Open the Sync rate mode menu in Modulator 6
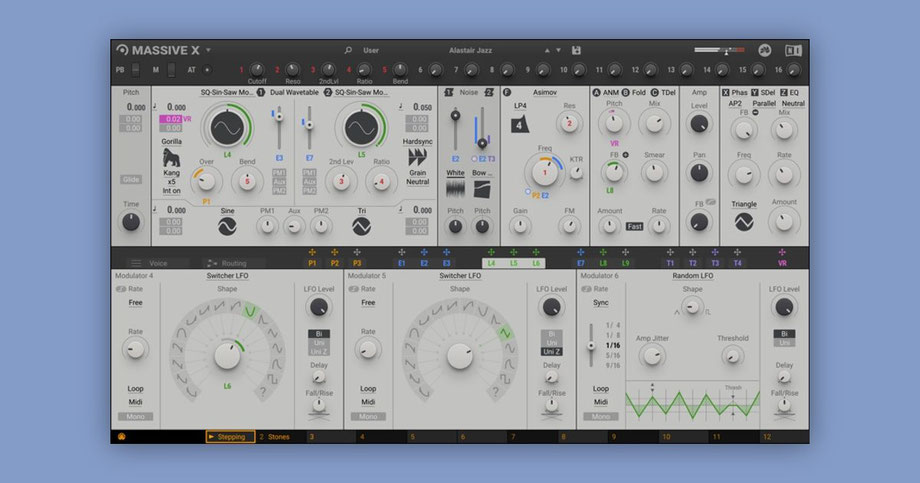Viewport: 920px width, 483px height. 601,303
